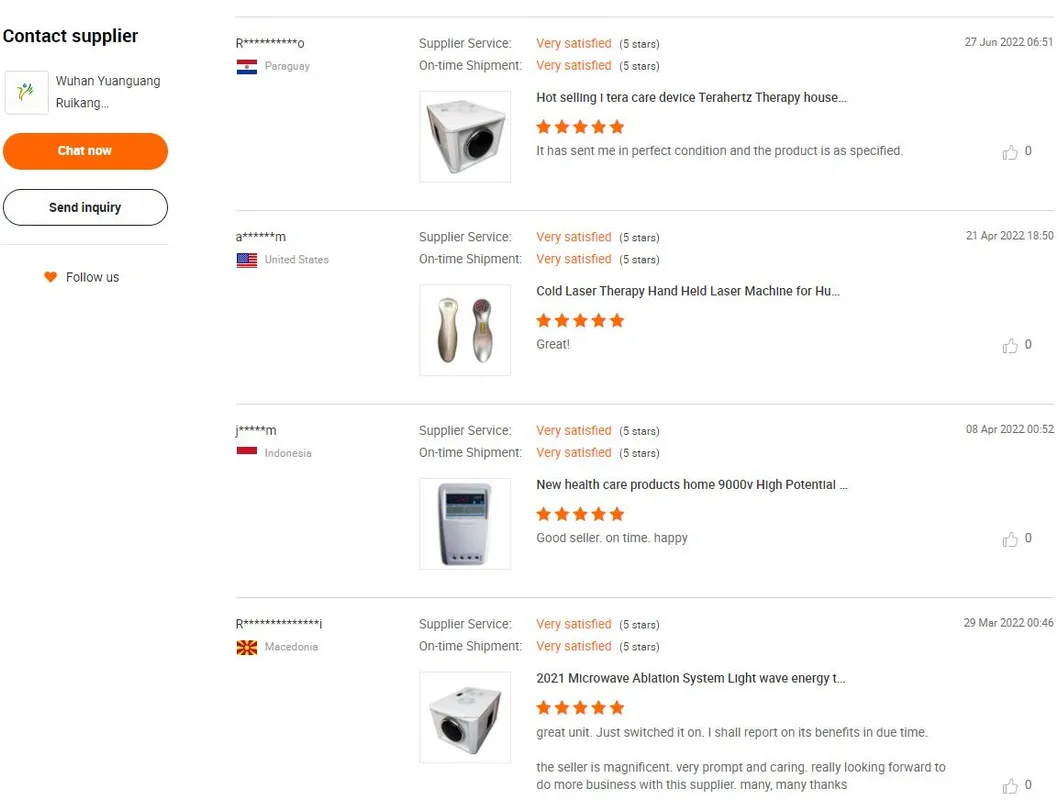Expand the Hot selling tera care device title
This screenshot has width=1059, height=800.
point(688,97)
